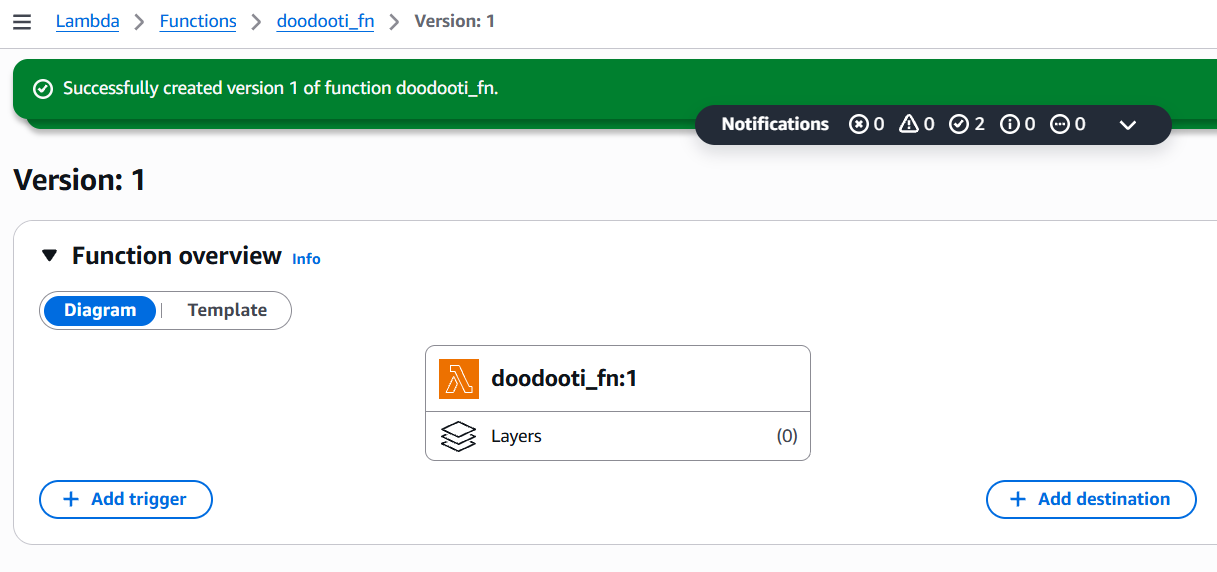Click the Add destination button

pyautogui.click(x=1091, y=499)
